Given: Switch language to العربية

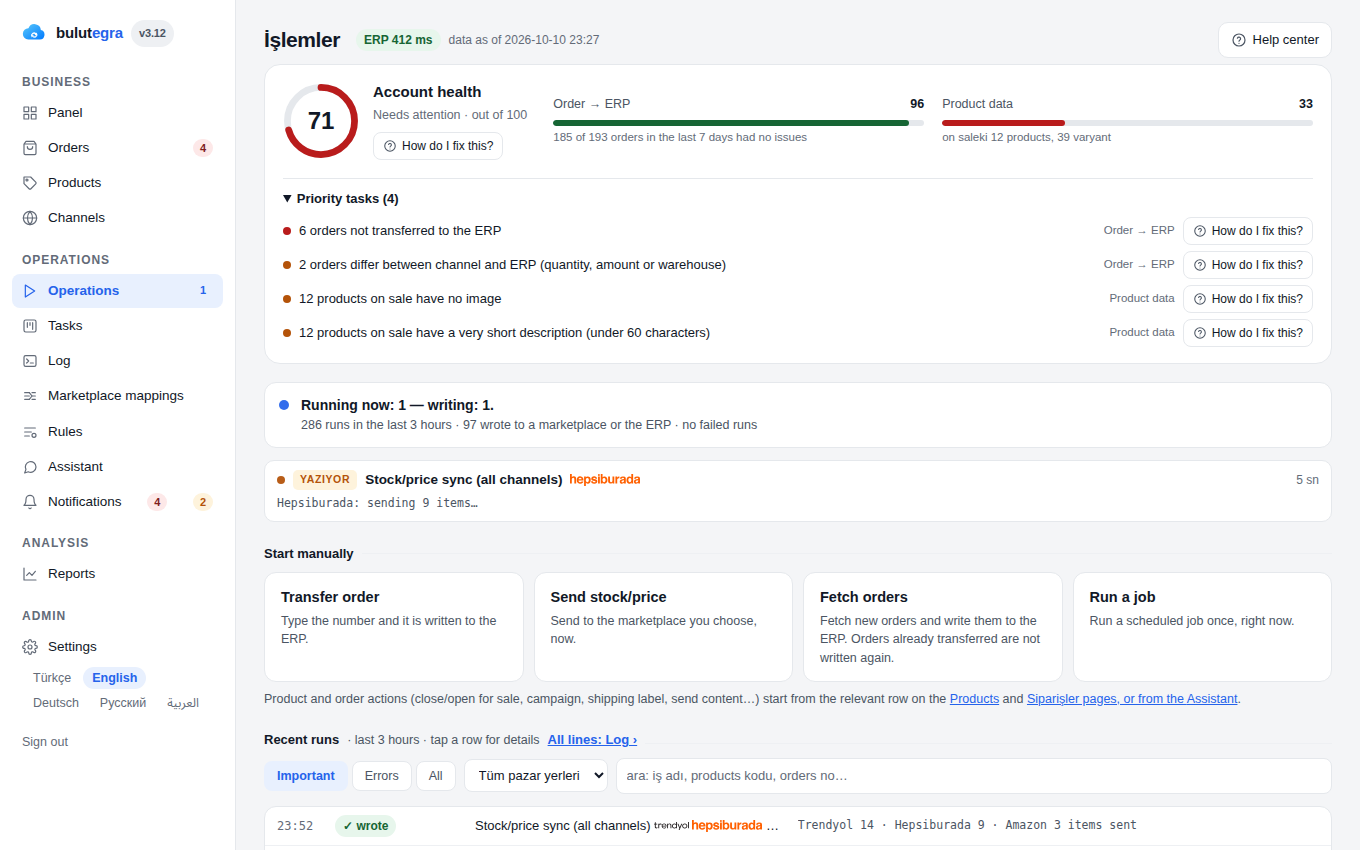Looking at the screenshot, I should click(x=183, y=703).
